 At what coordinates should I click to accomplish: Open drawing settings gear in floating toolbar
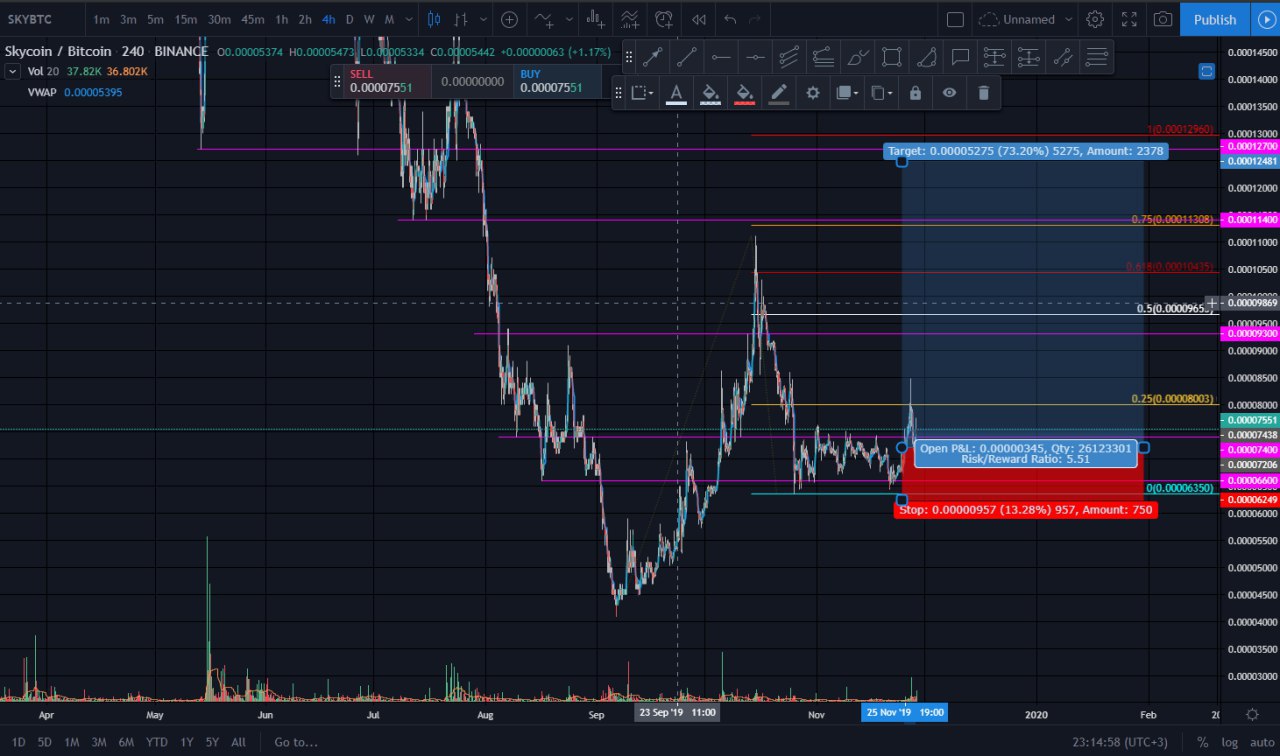click(x=813, y=93)
